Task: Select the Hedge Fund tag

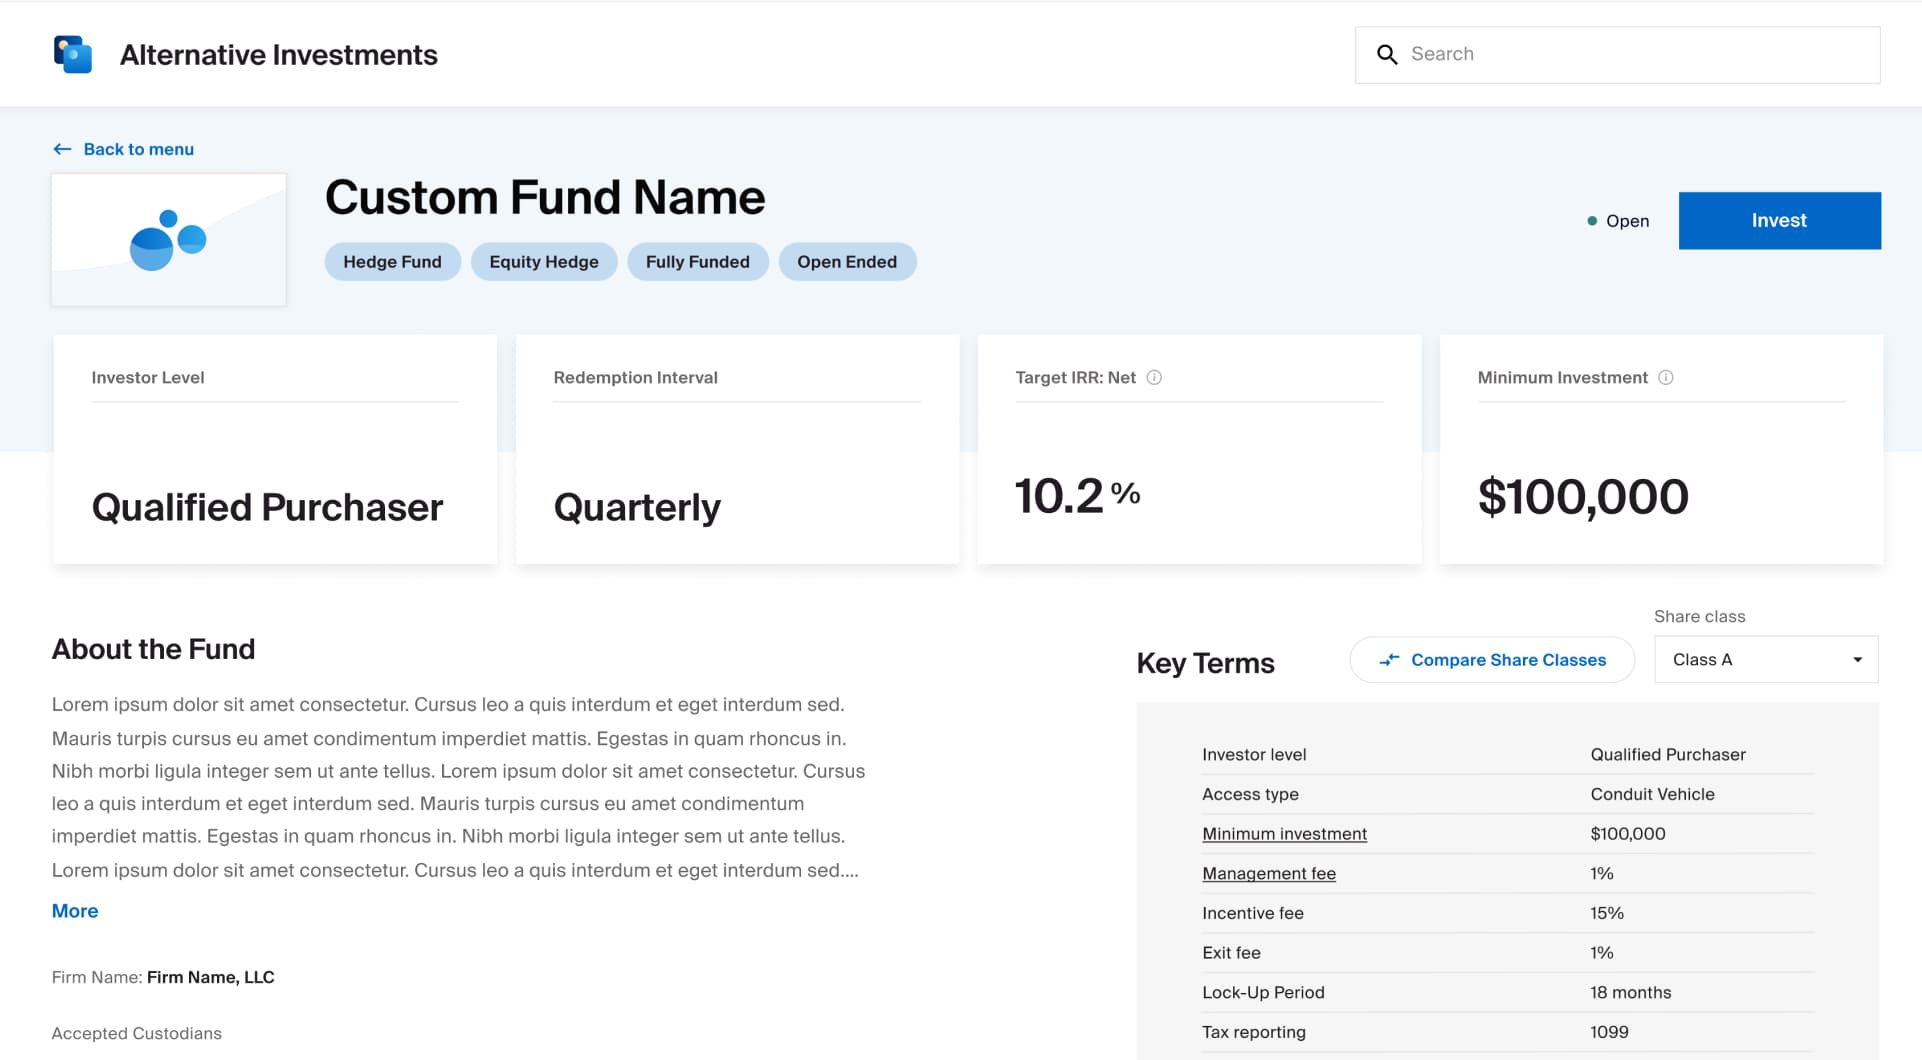Action: click(392, 261)
